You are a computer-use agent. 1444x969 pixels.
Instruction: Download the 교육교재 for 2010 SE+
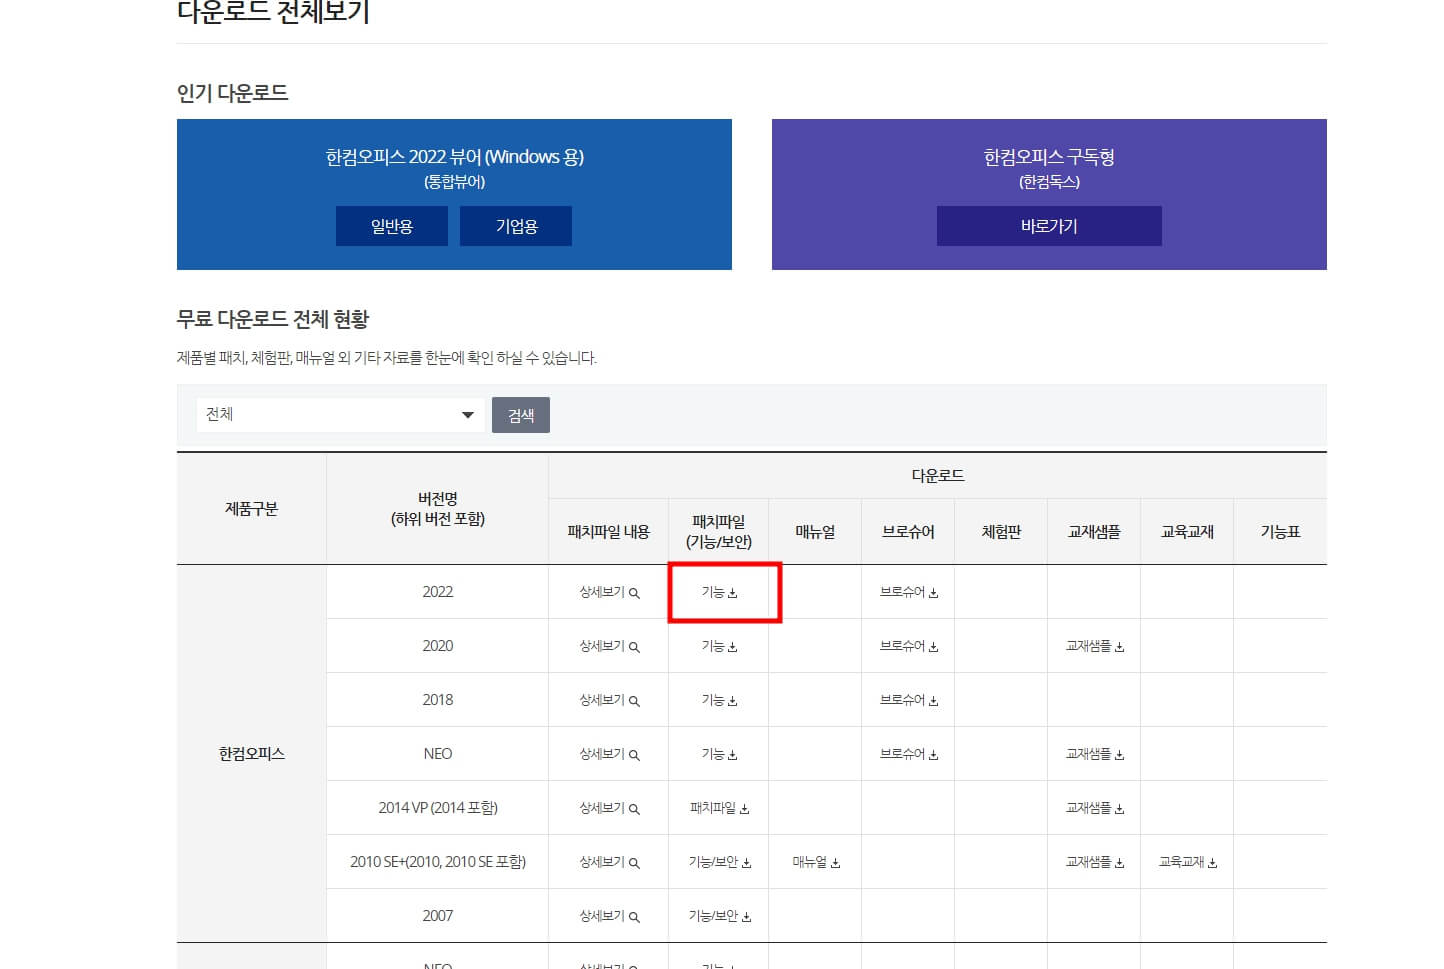(1187, 862)
